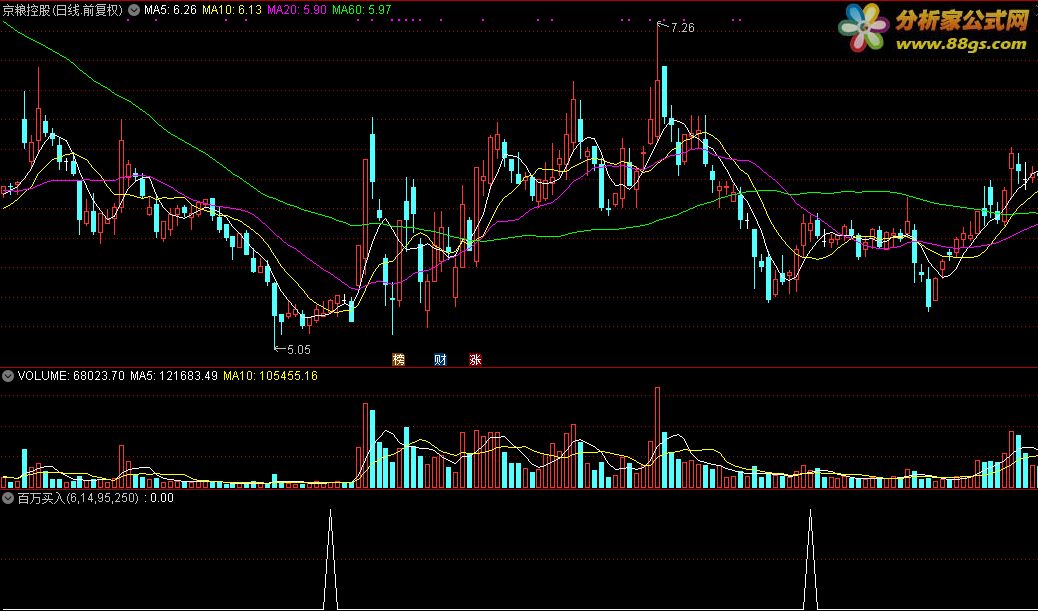
Task: Select the MA5: 6.26 label
Action: pos(170,10)
